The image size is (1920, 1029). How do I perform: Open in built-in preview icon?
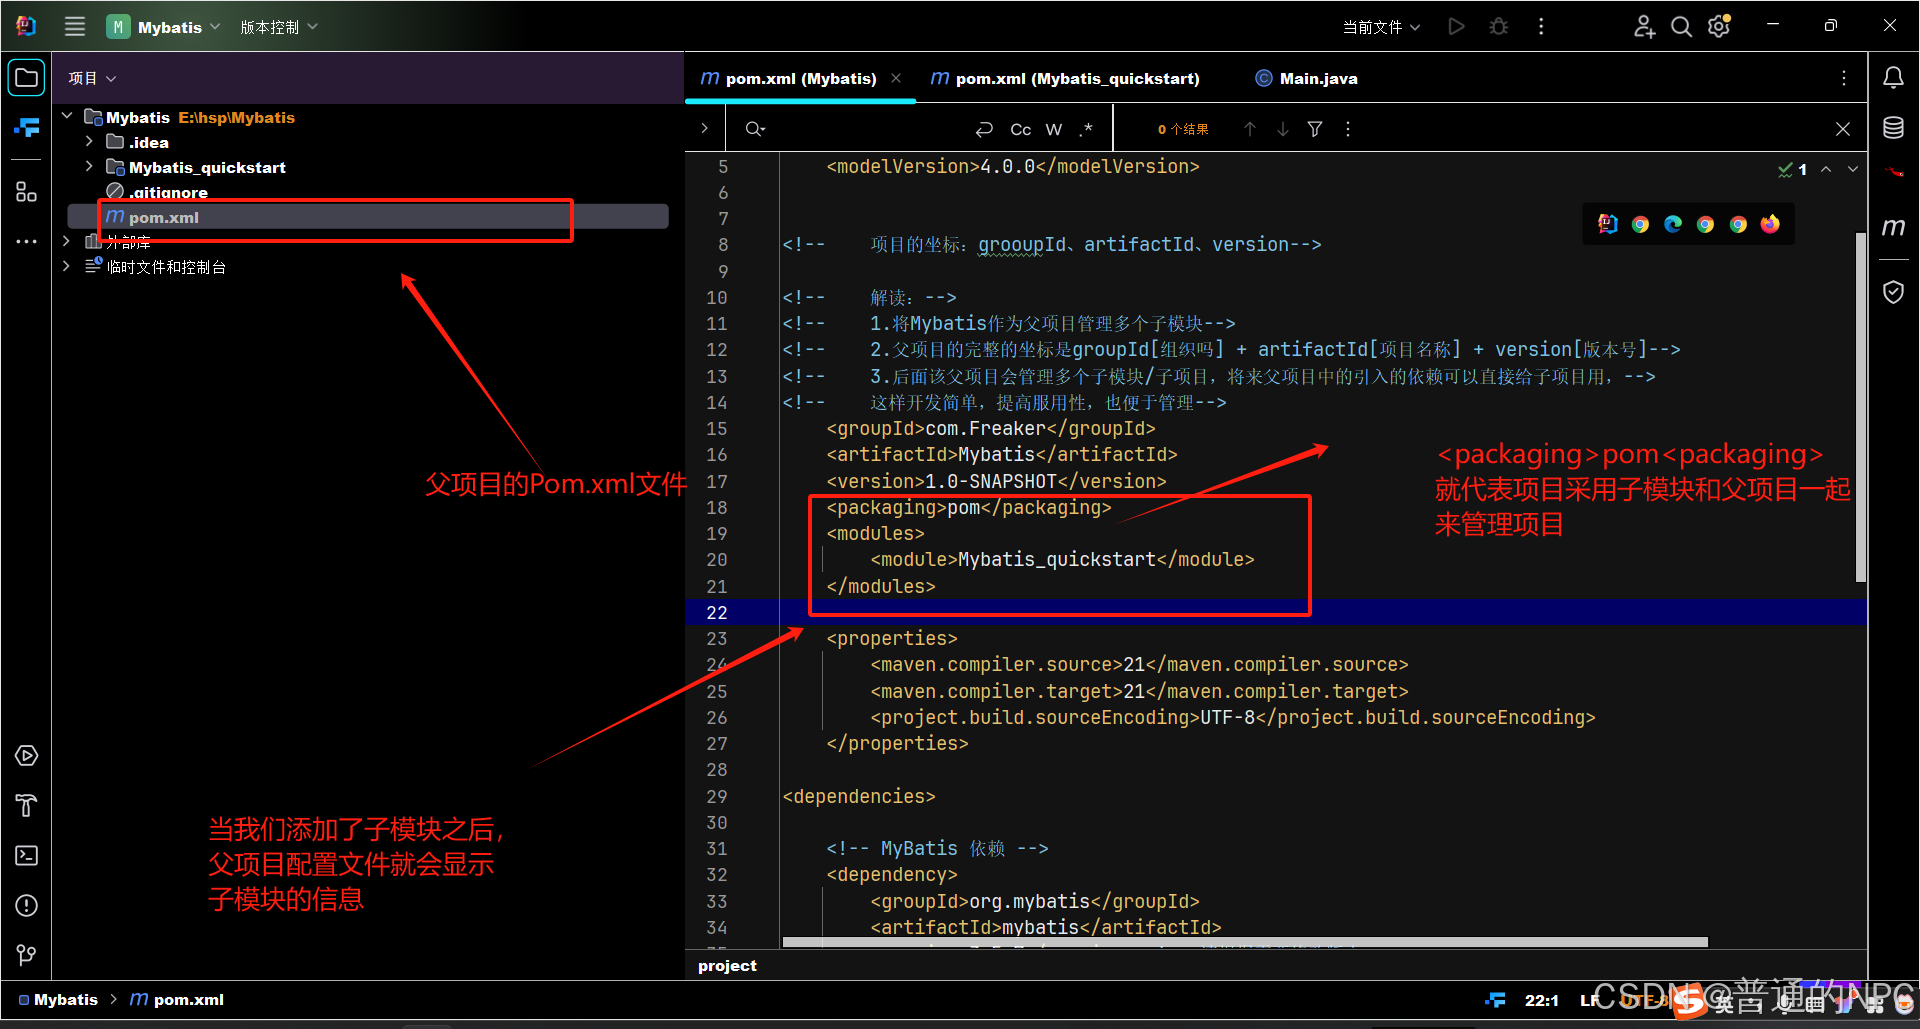tap(1608, 224)
